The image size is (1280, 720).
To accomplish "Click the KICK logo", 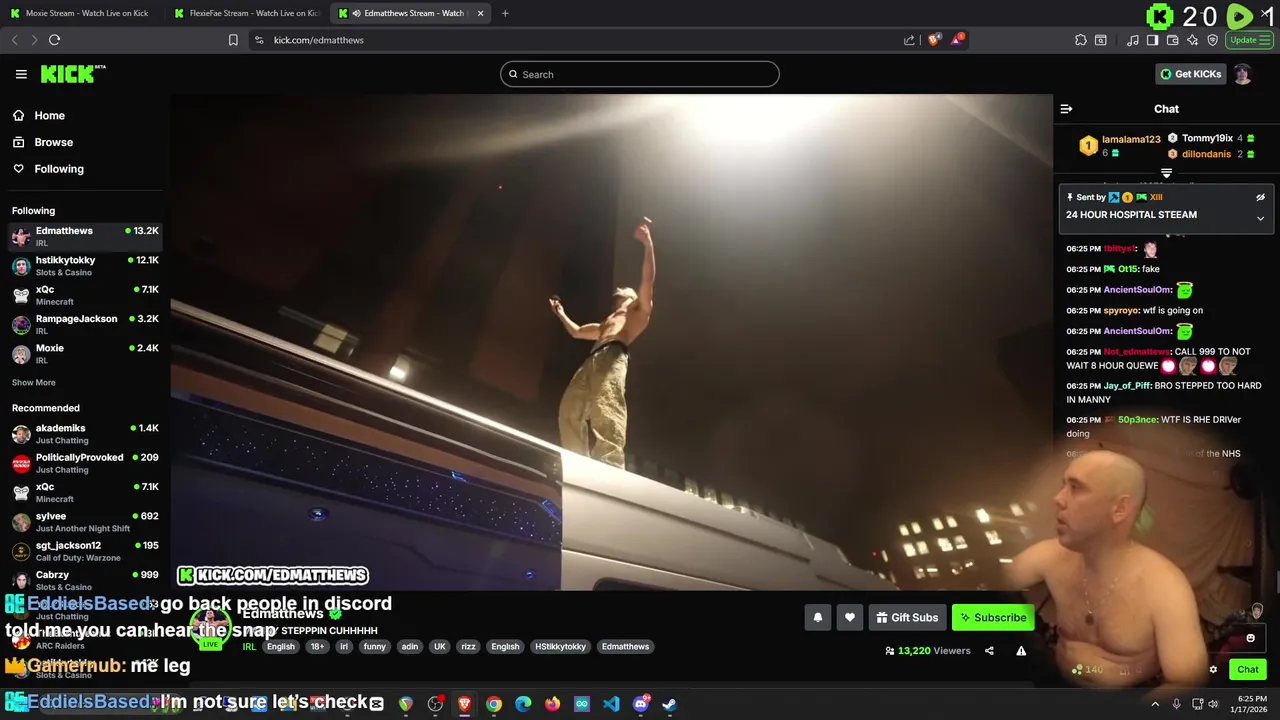I will coord(73,74).
